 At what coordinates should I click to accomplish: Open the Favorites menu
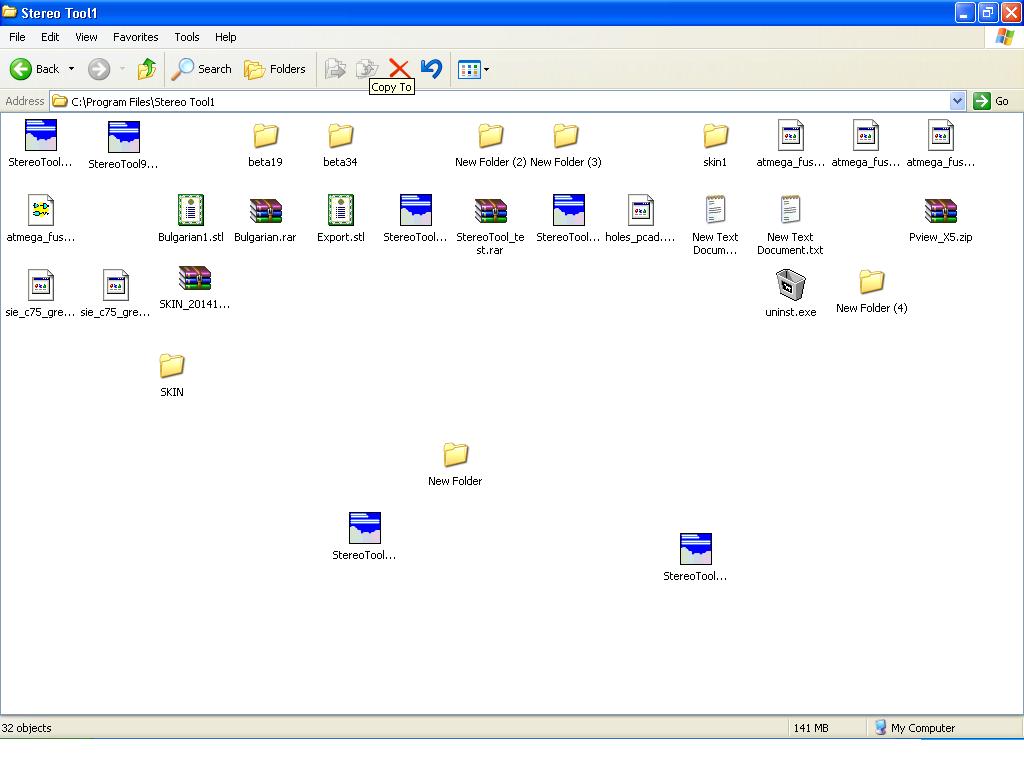click(x=135, y=37)
